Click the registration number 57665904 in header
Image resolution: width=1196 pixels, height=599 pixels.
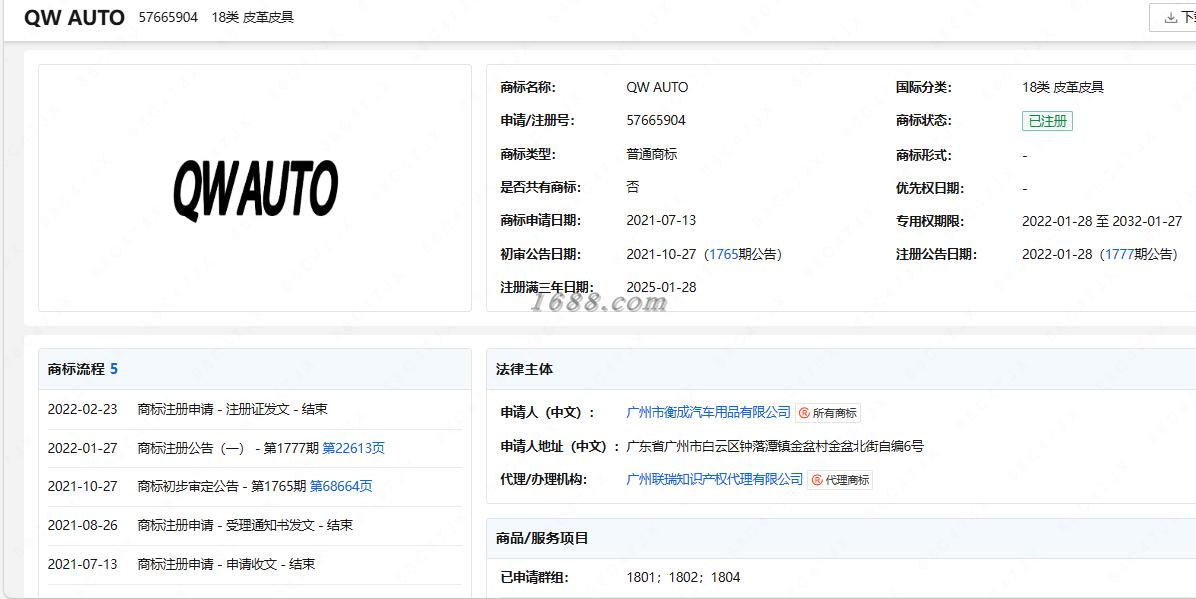pos(169,18)
